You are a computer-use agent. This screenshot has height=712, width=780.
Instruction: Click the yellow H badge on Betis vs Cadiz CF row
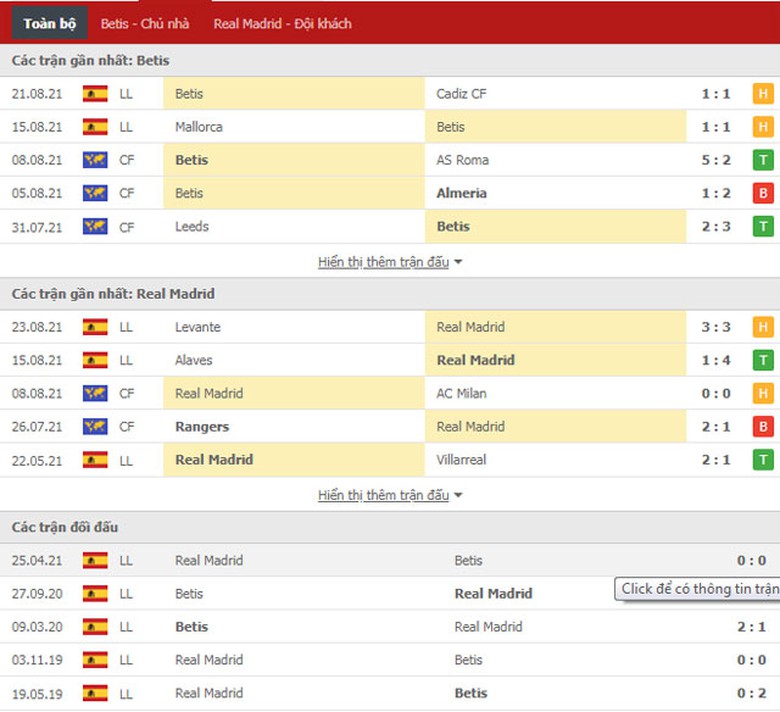tap(763, 94)
